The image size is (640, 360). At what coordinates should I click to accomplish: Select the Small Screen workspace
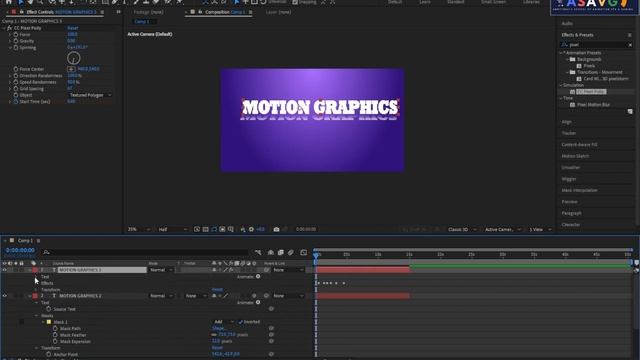(x=493, y=2)
